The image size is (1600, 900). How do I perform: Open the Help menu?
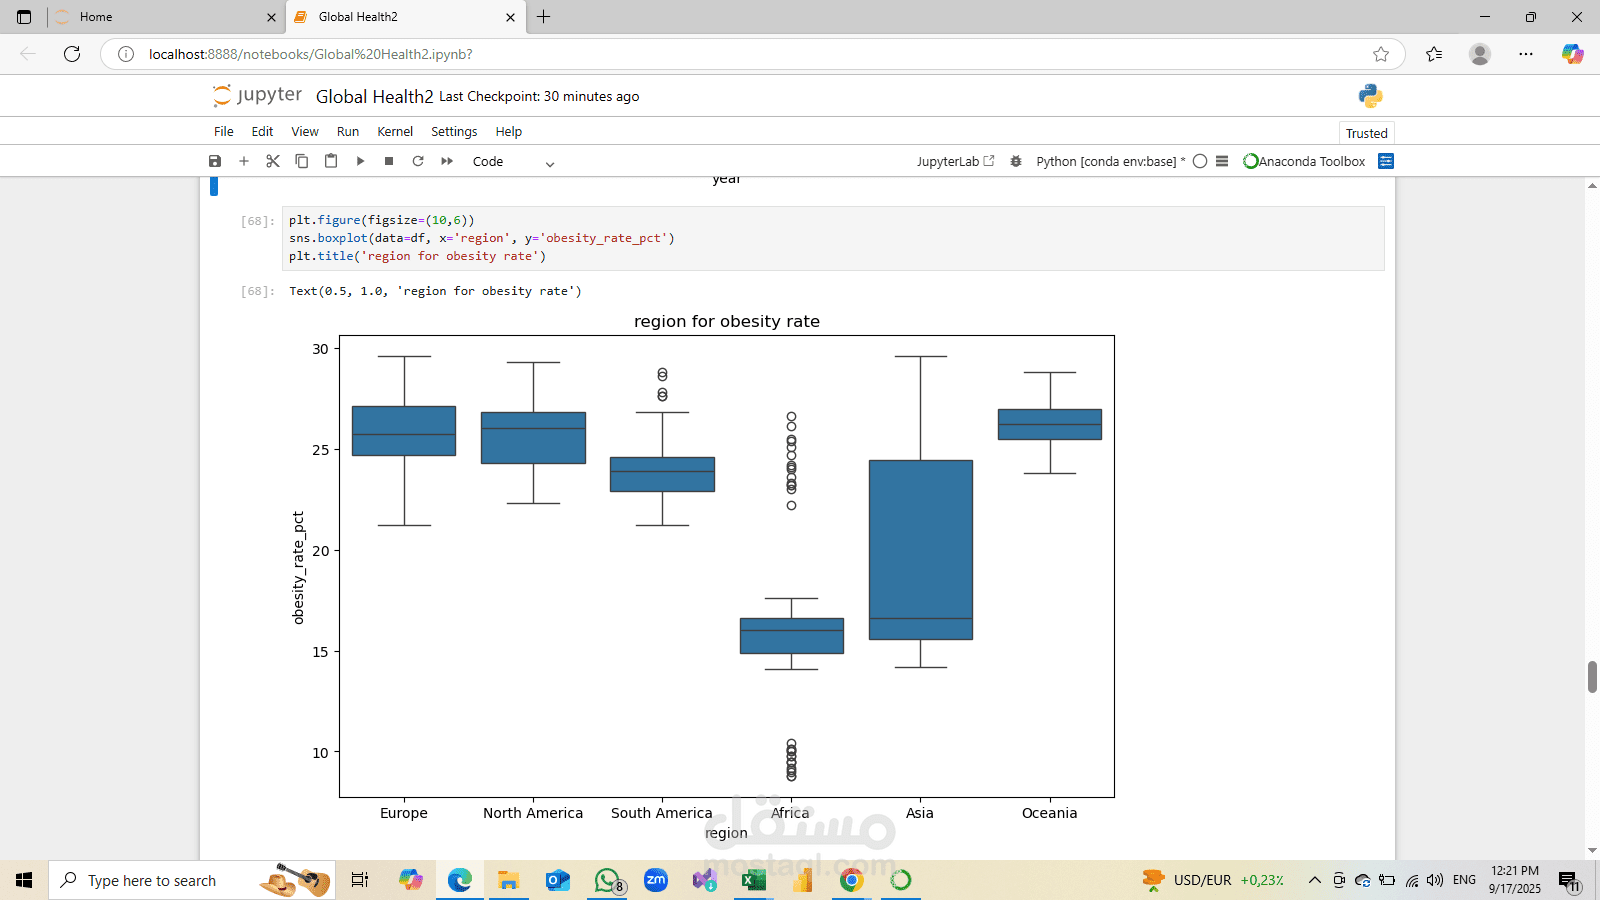509,131
